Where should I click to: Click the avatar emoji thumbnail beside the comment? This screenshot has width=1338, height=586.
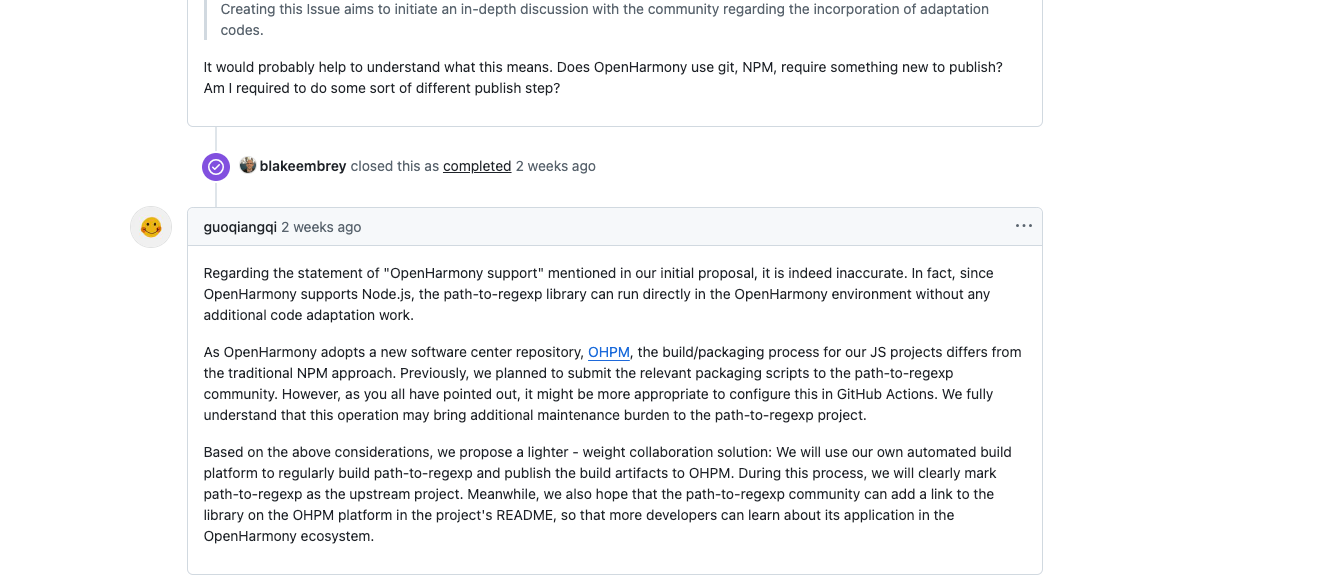point(151,226)
